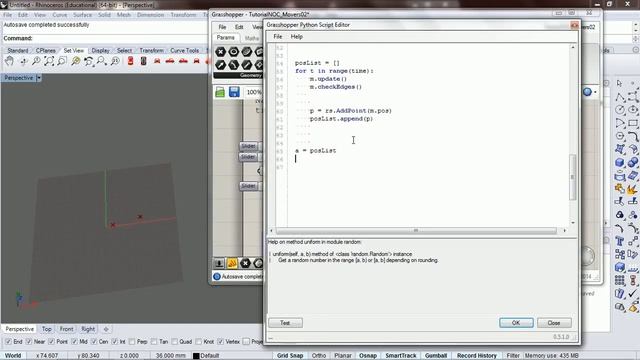The width and height of the screenshot is (640, 360).
Task: Click the Zoom Selected yellow magnifier
Action: (76, 61)
